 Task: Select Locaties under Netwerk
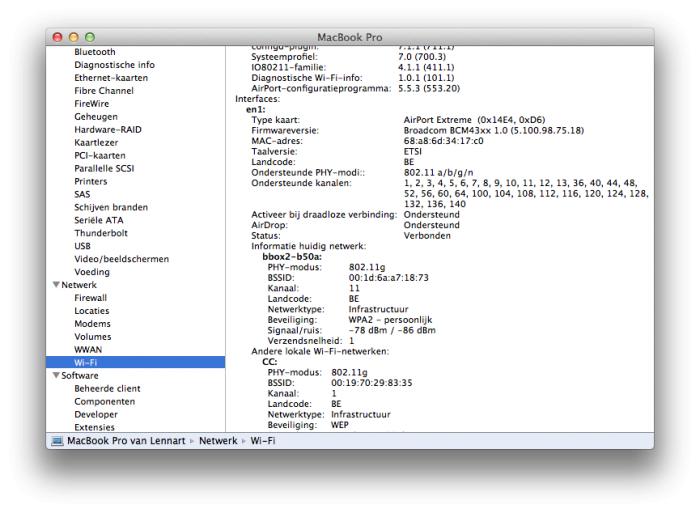tap(92, 311)
